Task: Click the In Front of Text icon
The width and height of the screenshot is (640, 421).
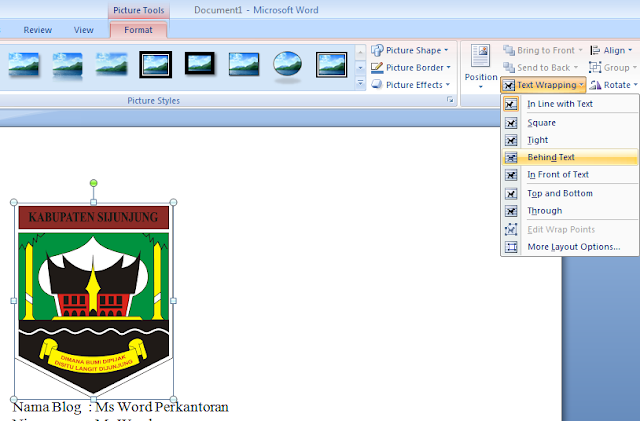Action: click(x=511, y=175)
